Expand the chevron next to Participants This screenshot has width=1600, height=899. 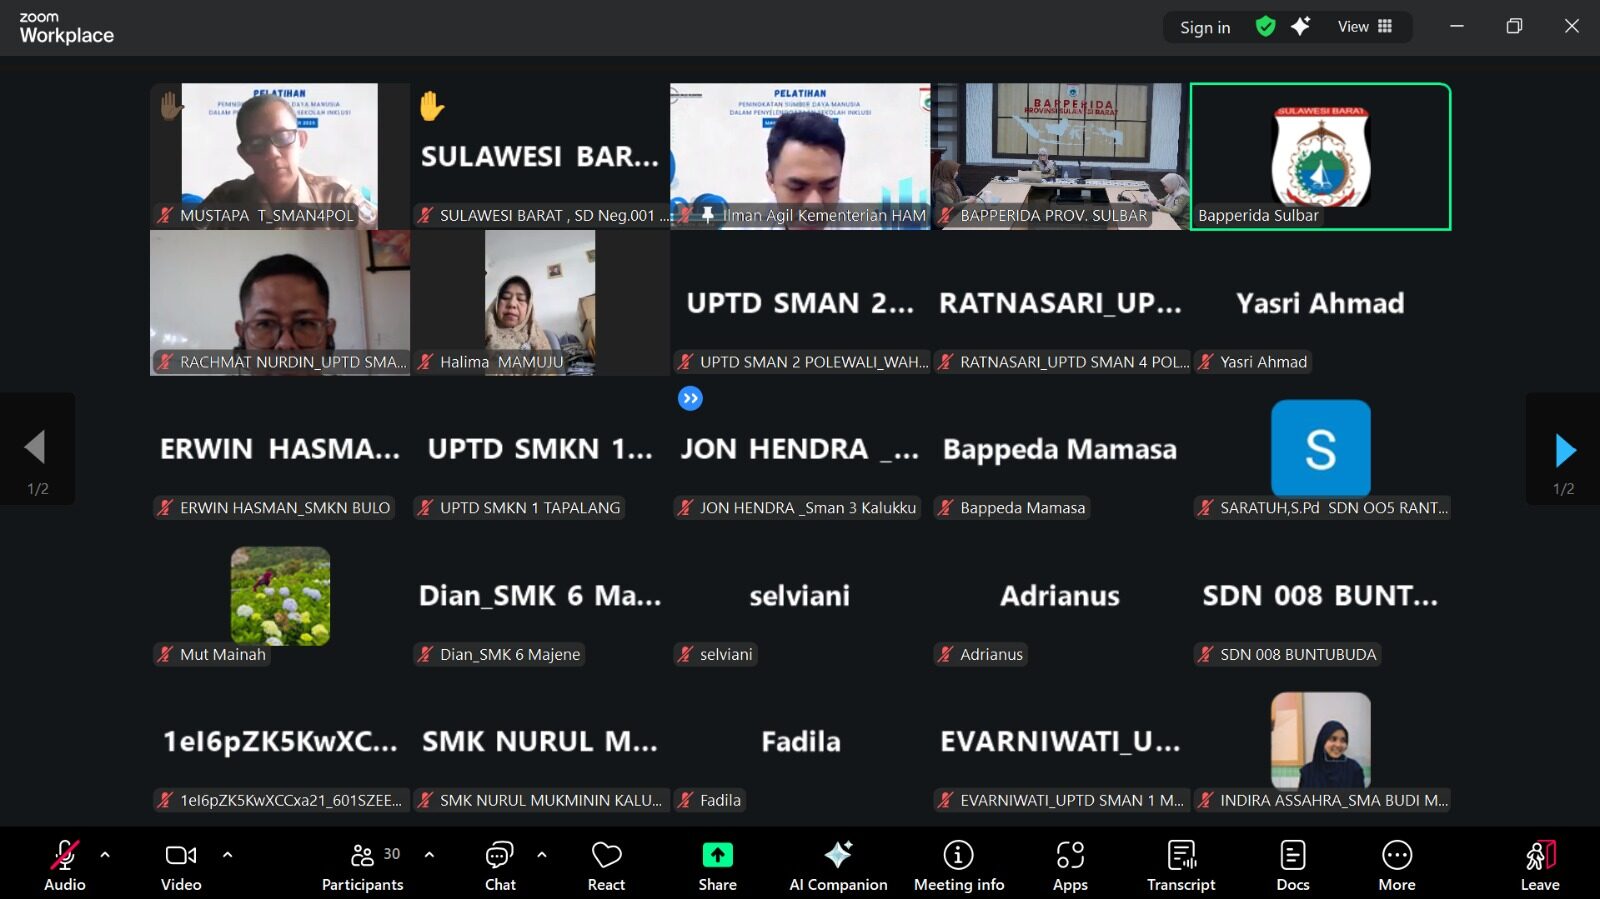click(429, 855)
